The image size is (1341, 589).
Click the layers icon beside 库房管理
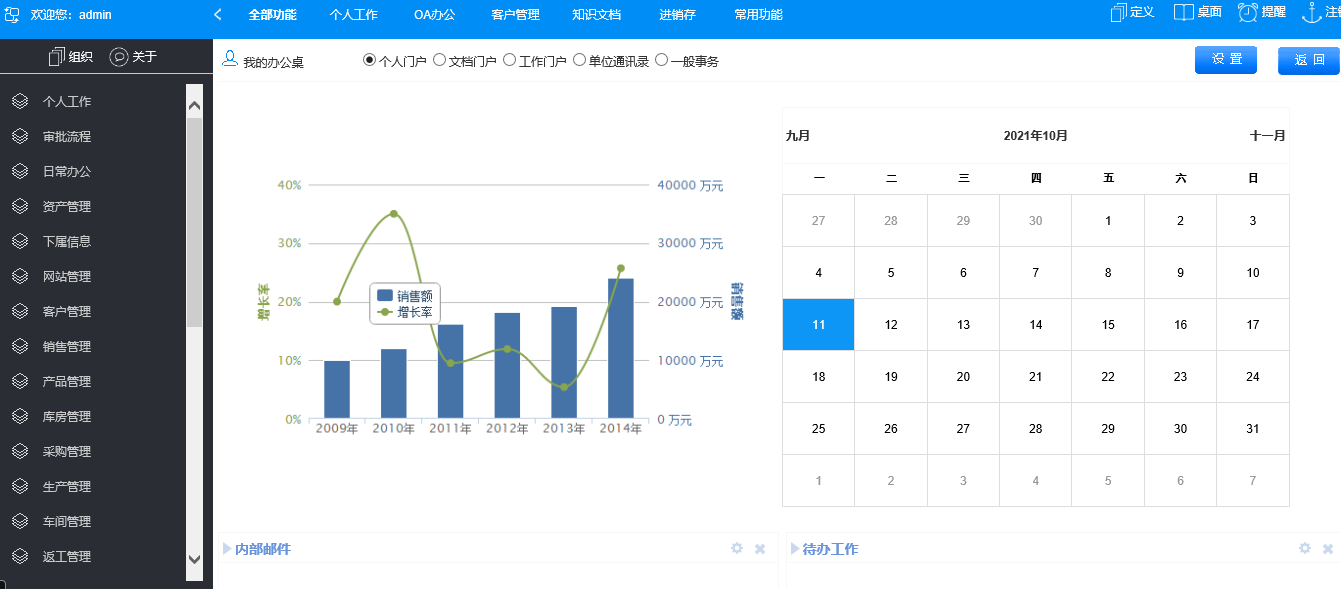pos(19,416)
